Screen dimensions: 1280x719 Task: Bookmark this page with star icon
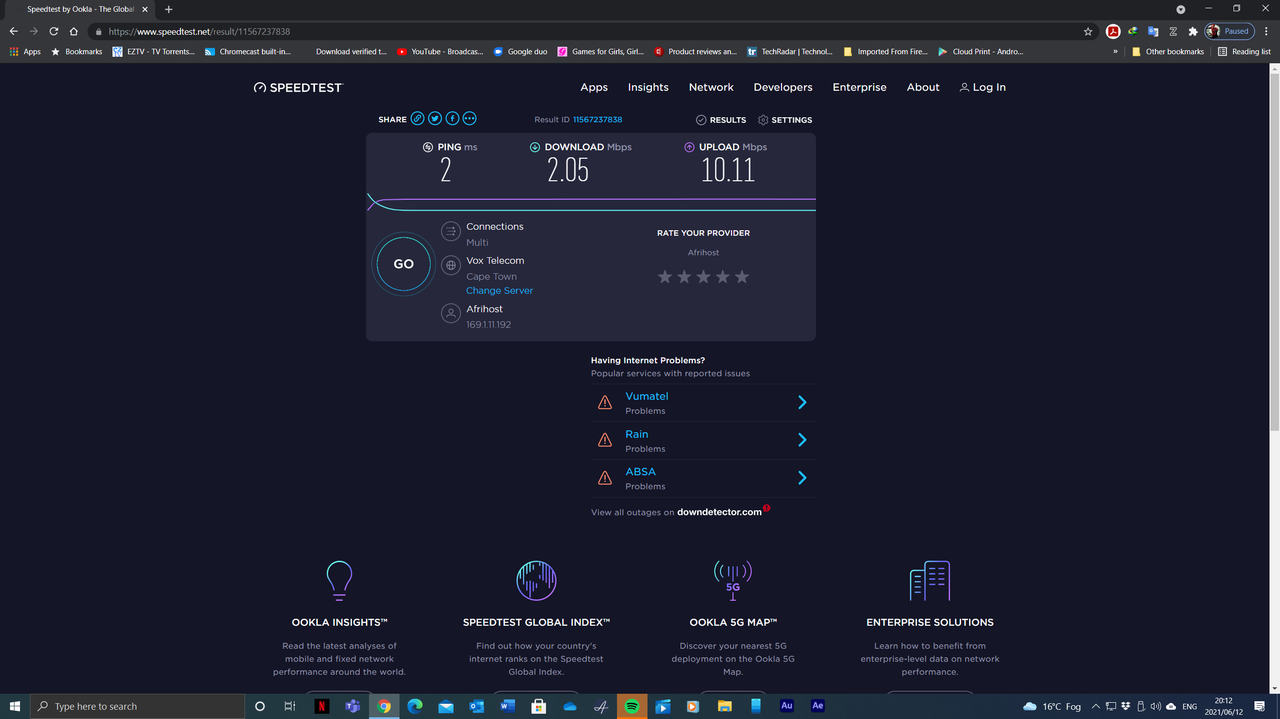tap(1088, 31)
